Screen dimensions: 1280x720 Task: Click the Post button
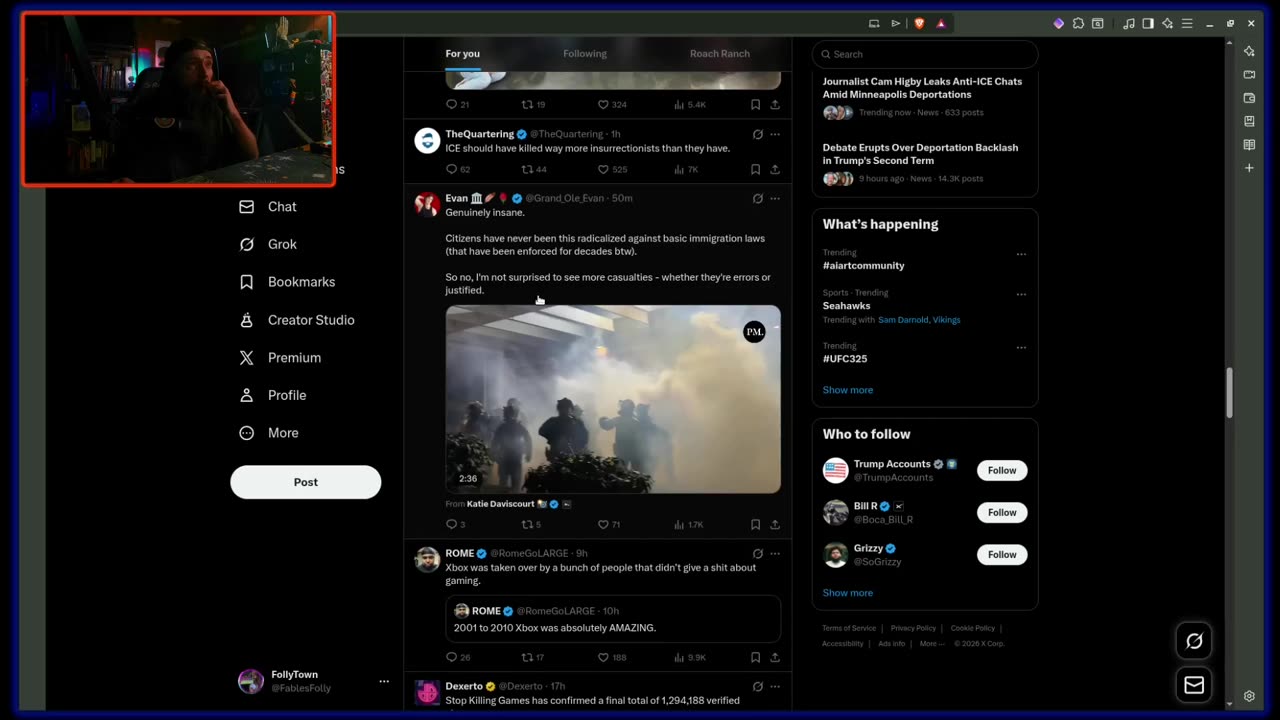click(x=306, y=482)
